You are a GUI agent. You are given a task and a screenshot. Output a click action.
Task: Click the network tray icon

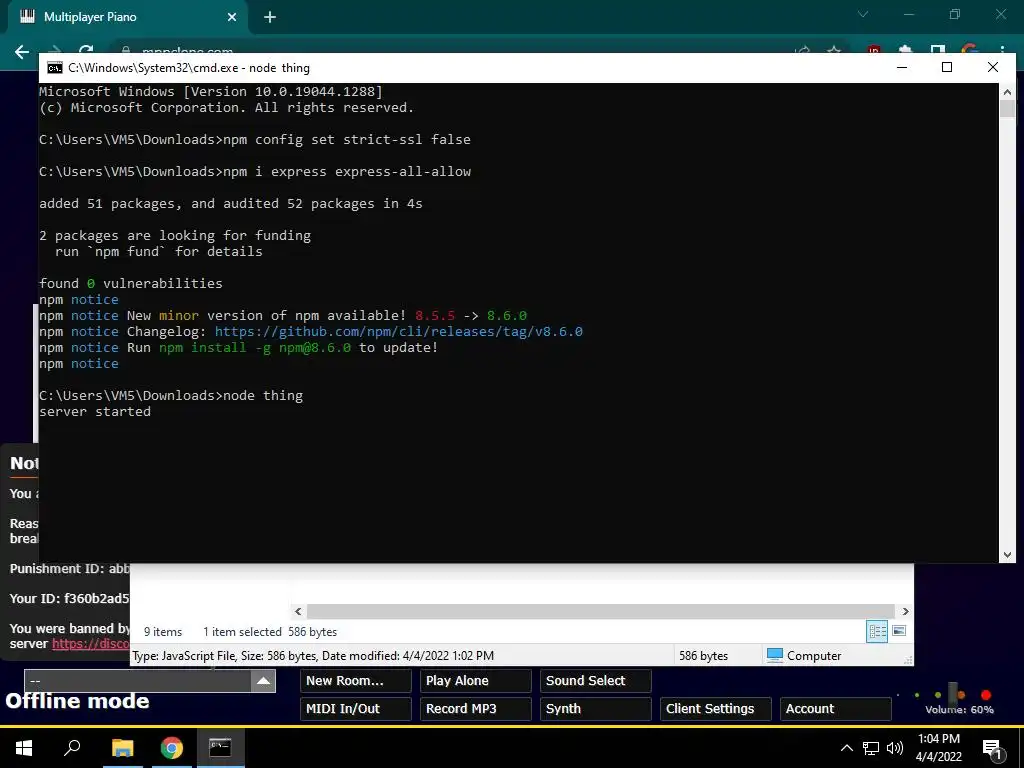coord(871,748)
